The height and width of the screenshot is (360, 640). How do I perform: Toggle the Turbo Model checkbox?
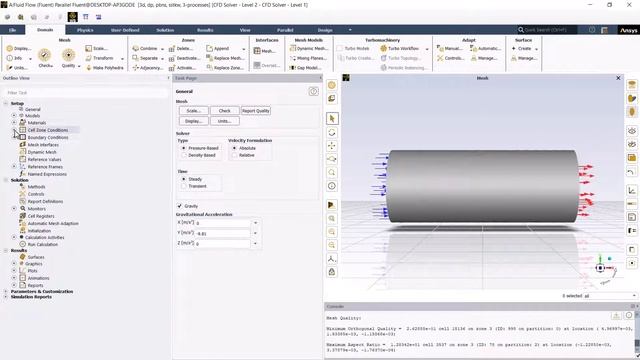[340, 49]
